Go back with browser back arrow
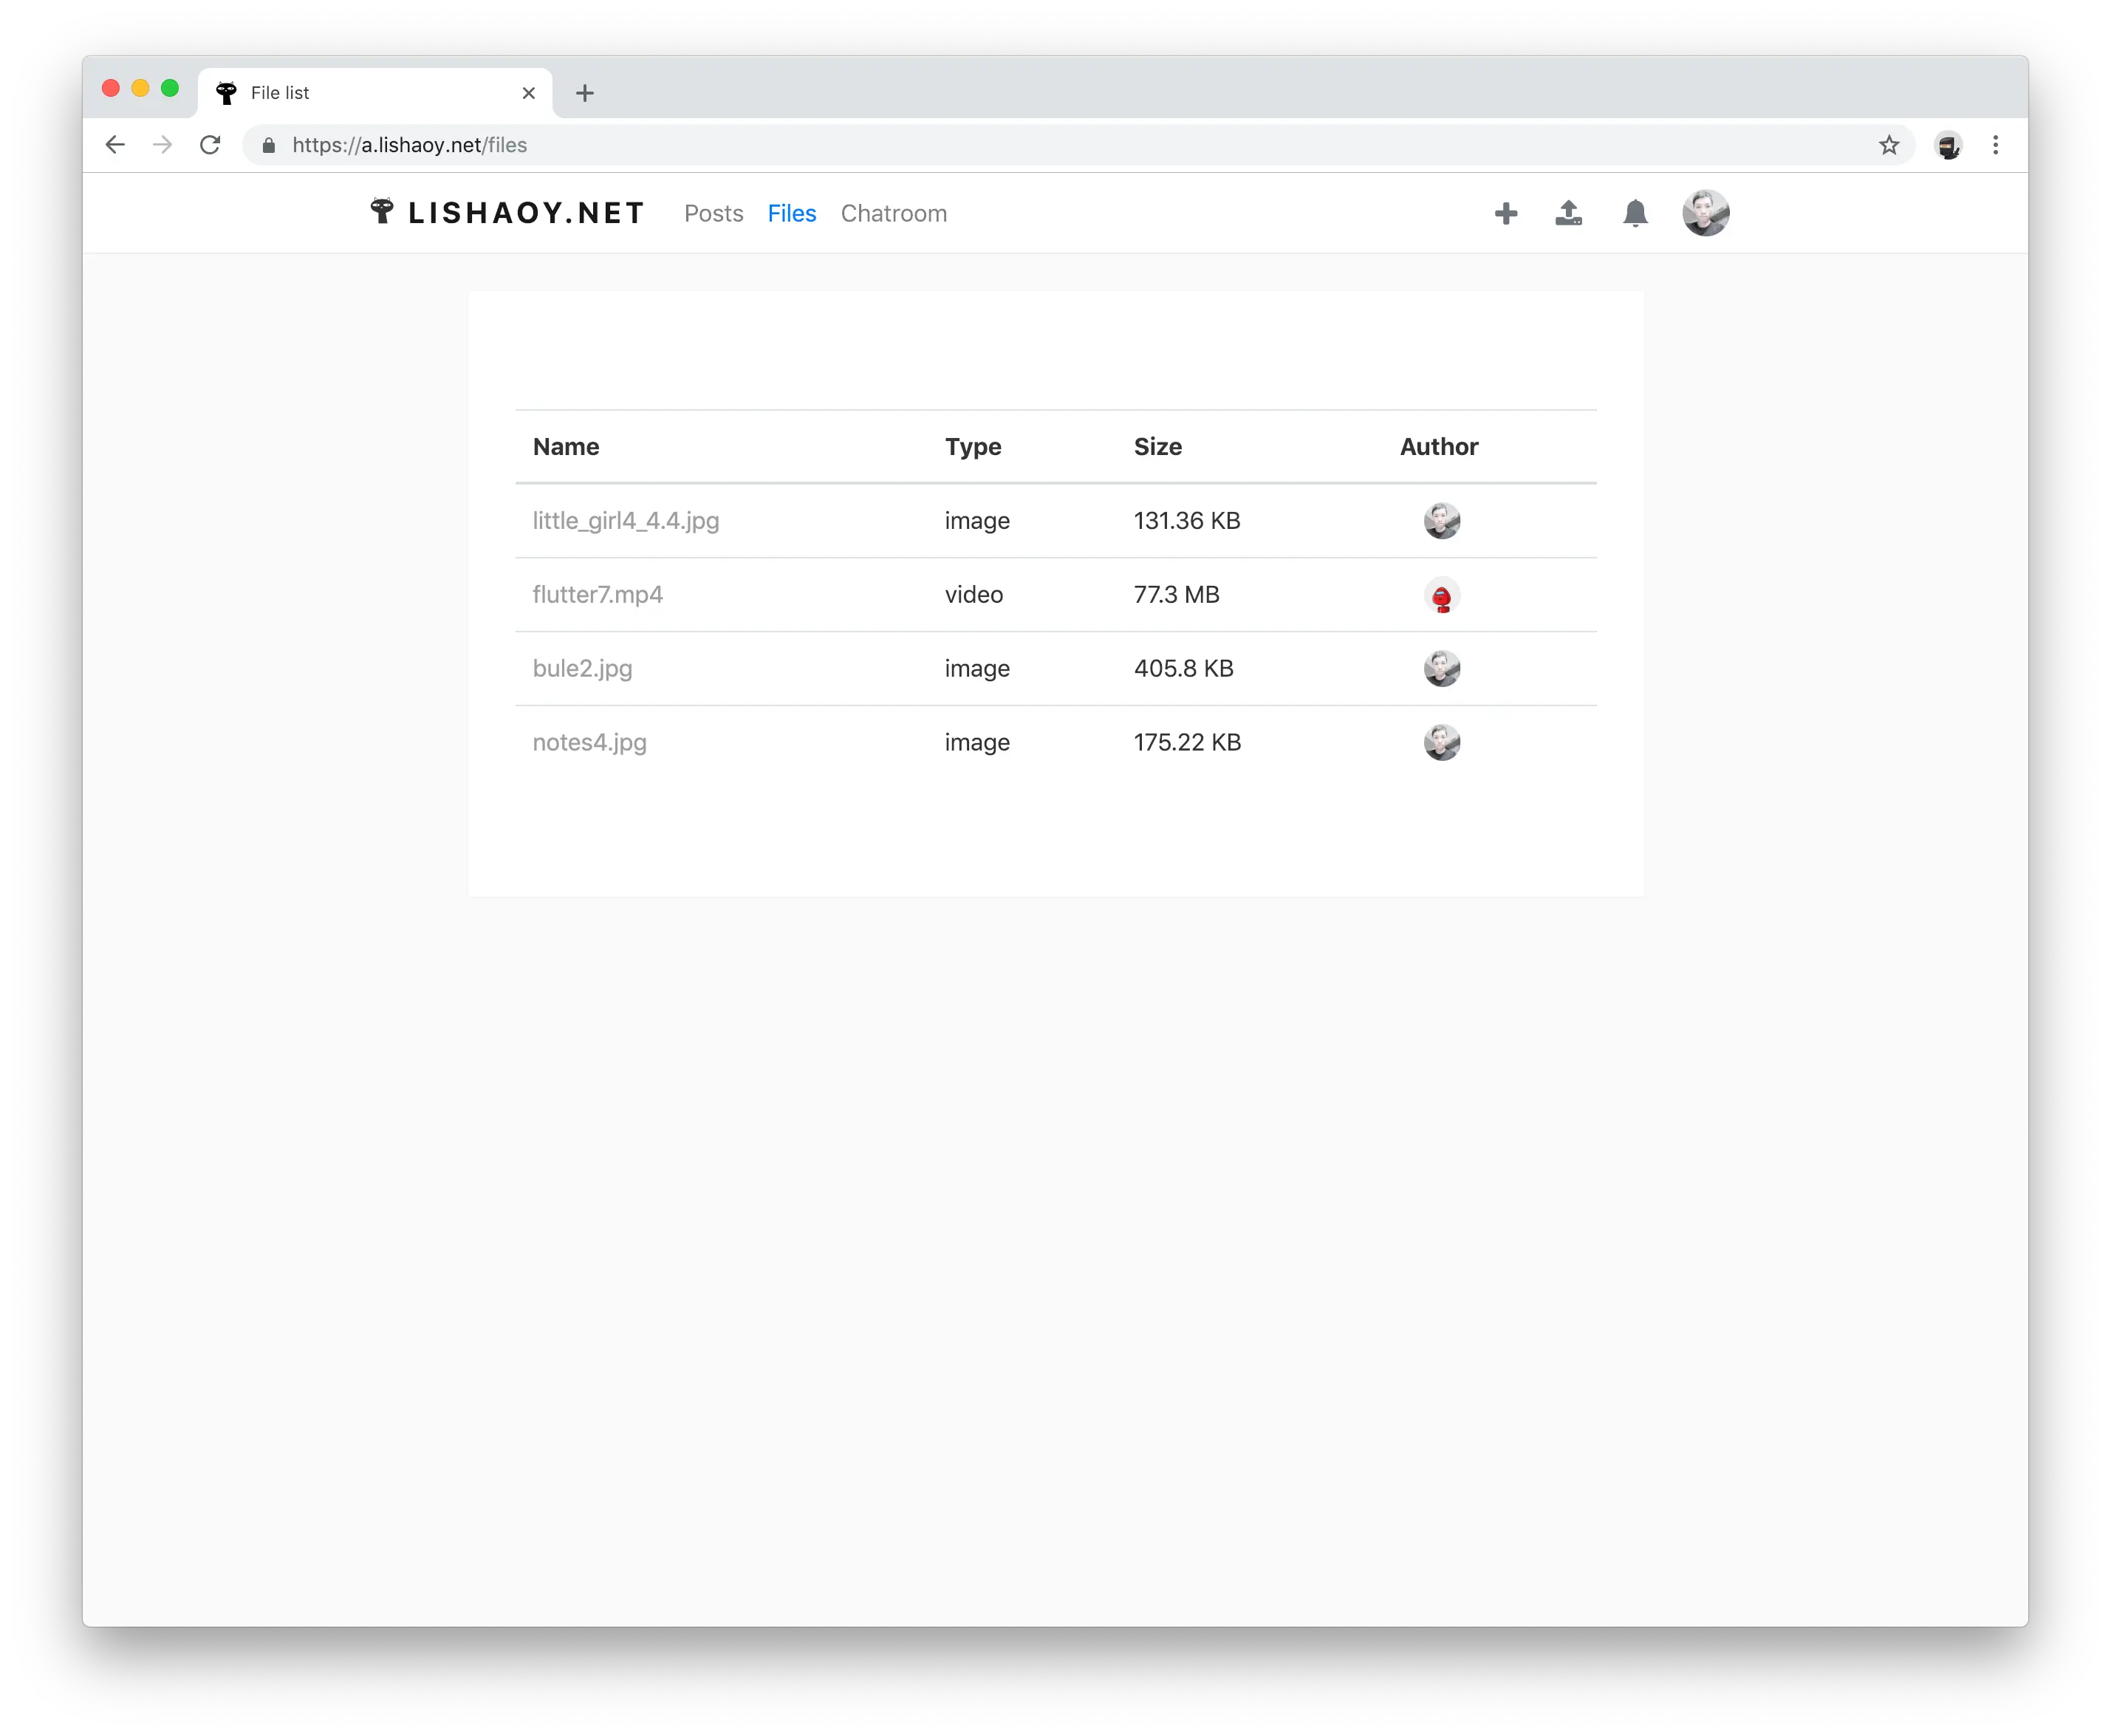 [115, 145]
